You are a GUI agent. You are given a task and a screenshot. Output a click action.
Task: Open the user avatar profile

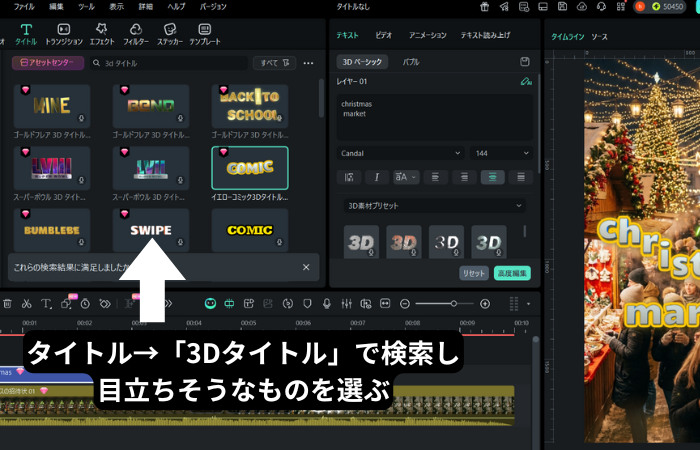640,6
